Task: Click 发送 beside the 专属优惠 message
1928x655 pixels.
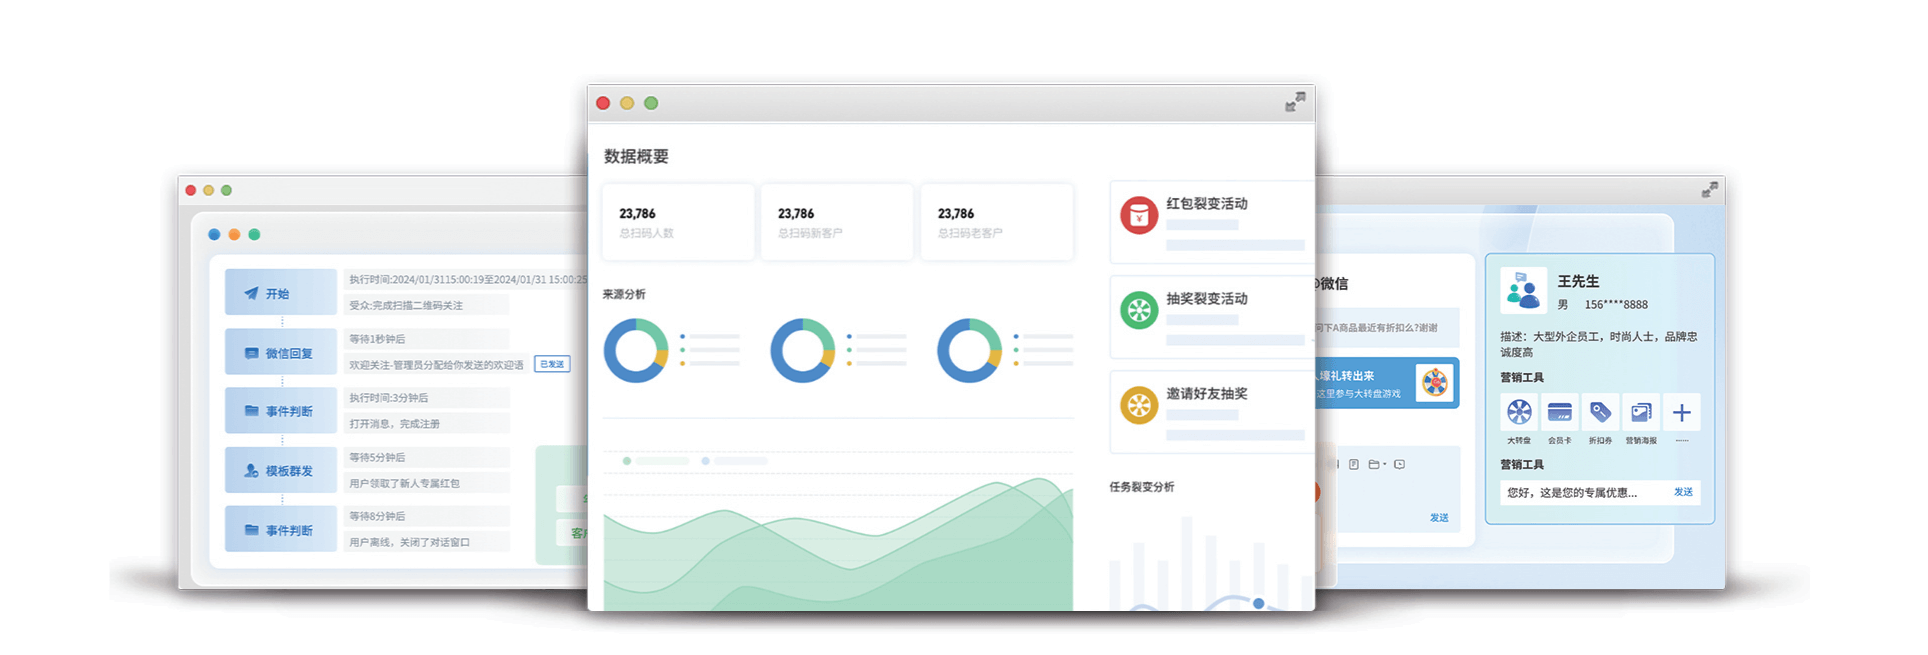Action: (1683, 492)
